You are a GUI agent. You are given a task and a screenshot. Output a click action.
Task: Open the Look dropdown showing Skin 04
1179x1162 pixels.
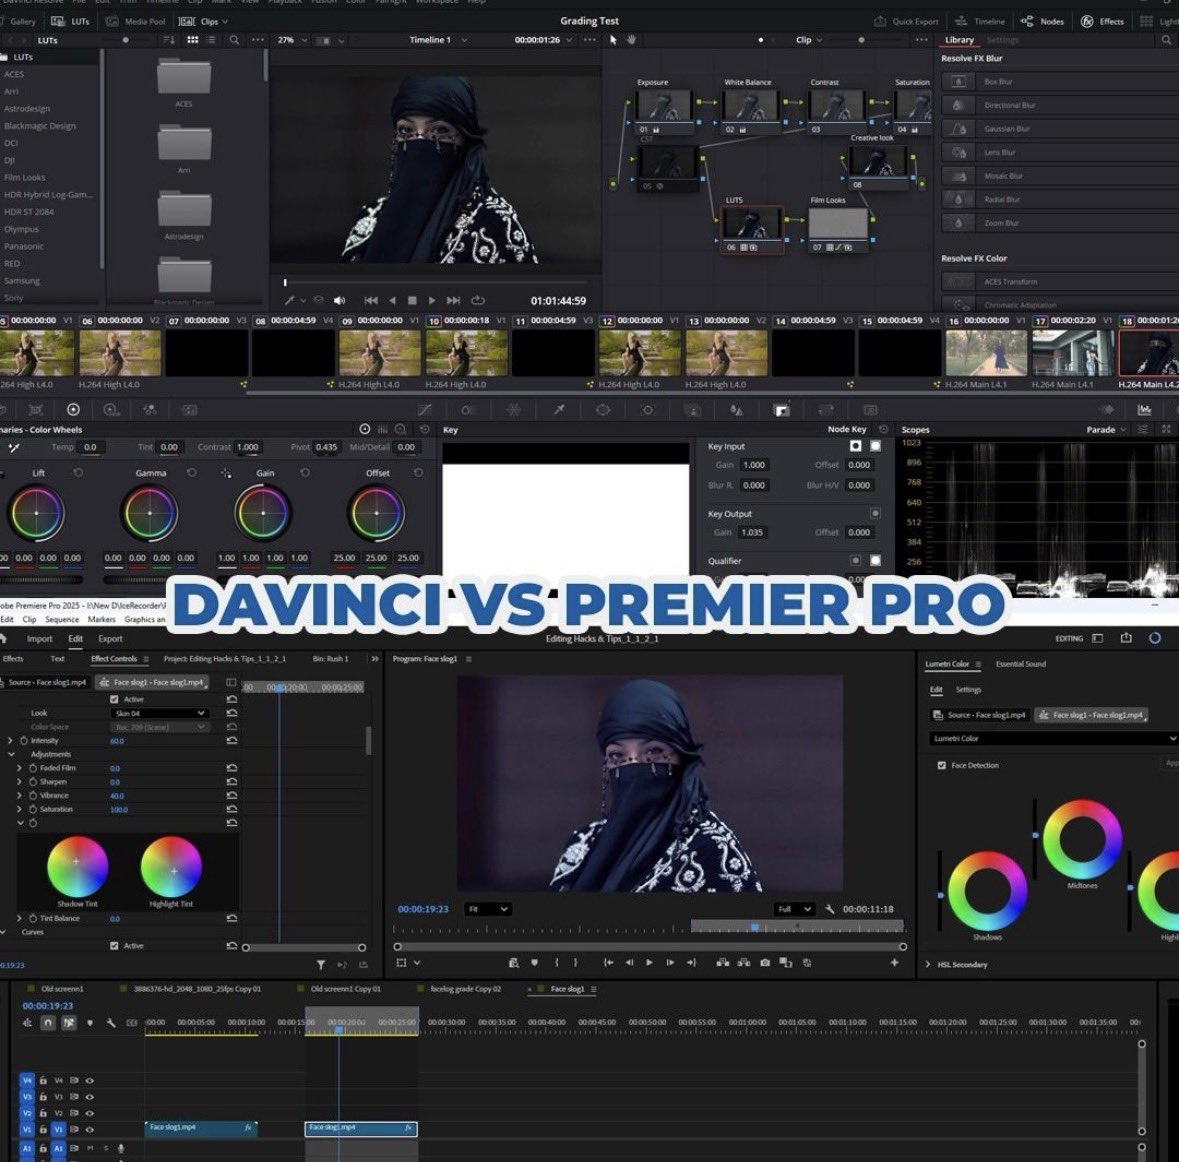[x=159, y=713]
